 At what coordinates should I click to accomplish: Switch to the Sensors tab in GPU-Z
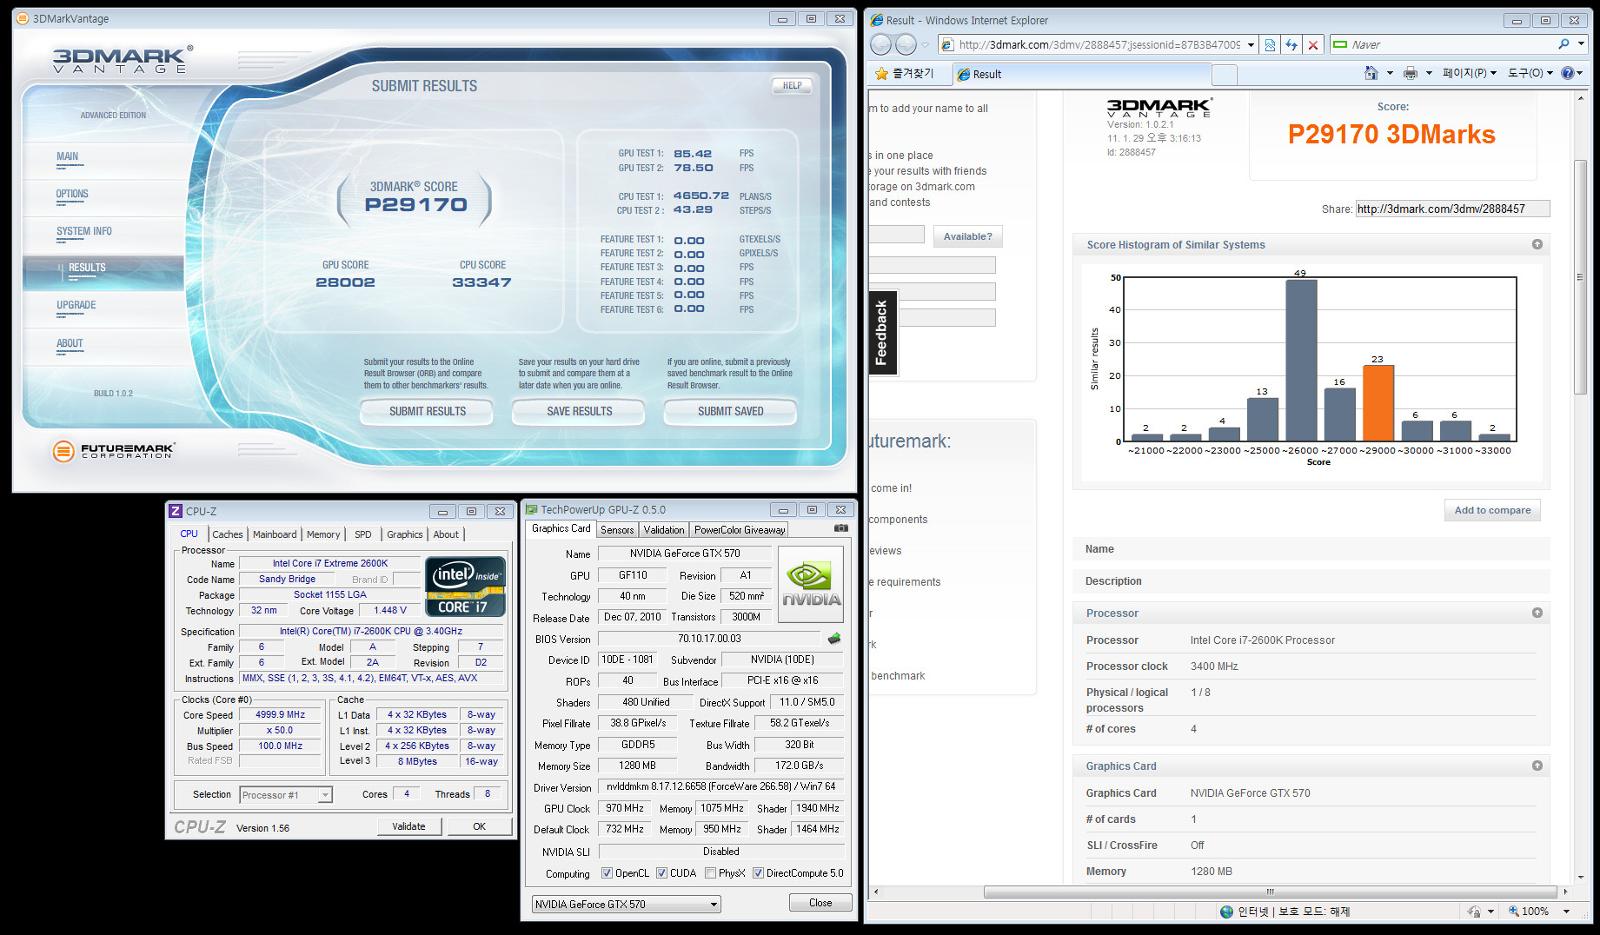coord(617,530)
